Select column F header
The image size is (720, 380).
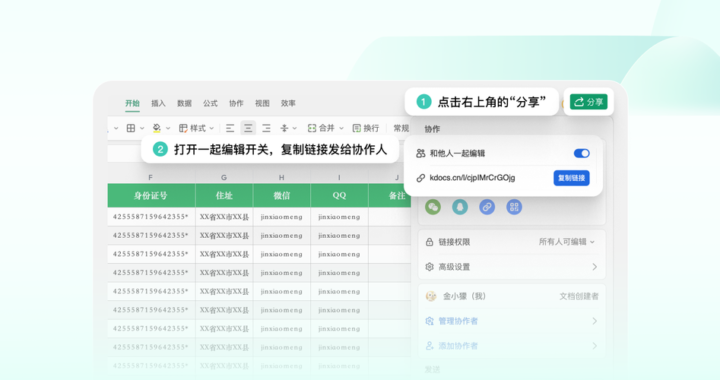[x=151, y=177]
